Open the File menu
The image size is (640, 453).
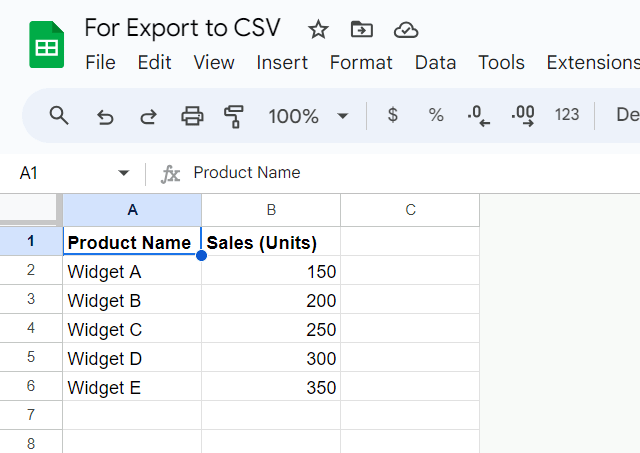point(100,62)
